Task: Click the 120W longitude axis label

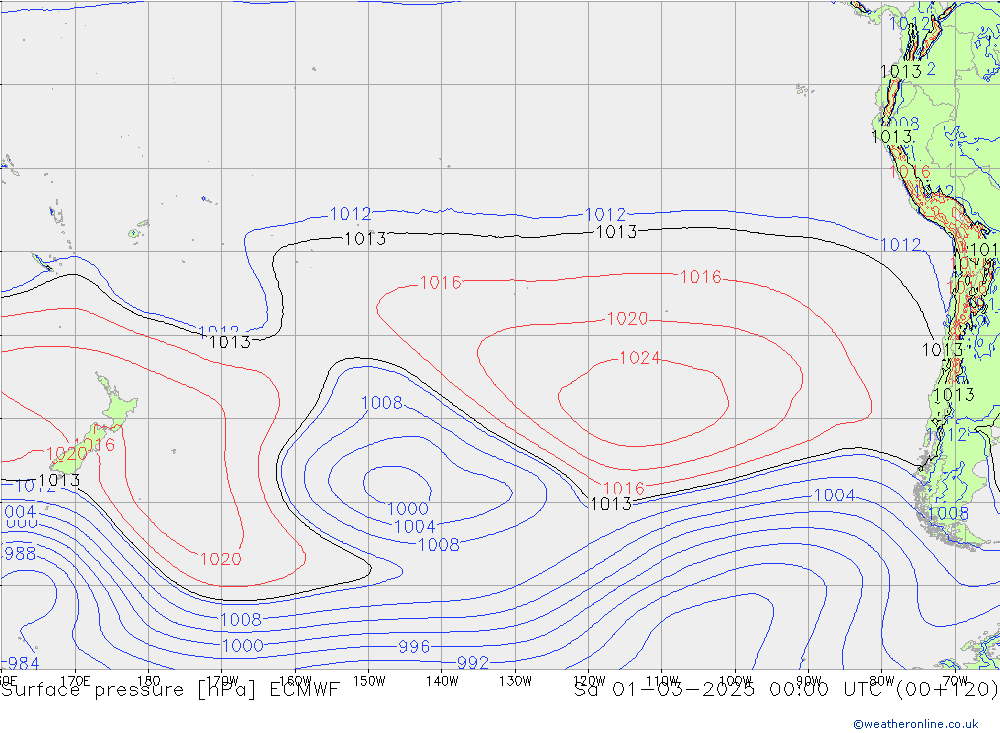Action: (589, 681)
